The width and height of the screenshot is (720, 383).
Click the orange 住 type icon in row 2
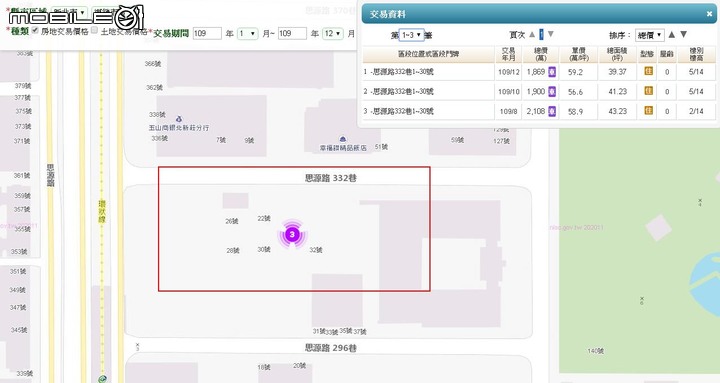pos(648,91)
